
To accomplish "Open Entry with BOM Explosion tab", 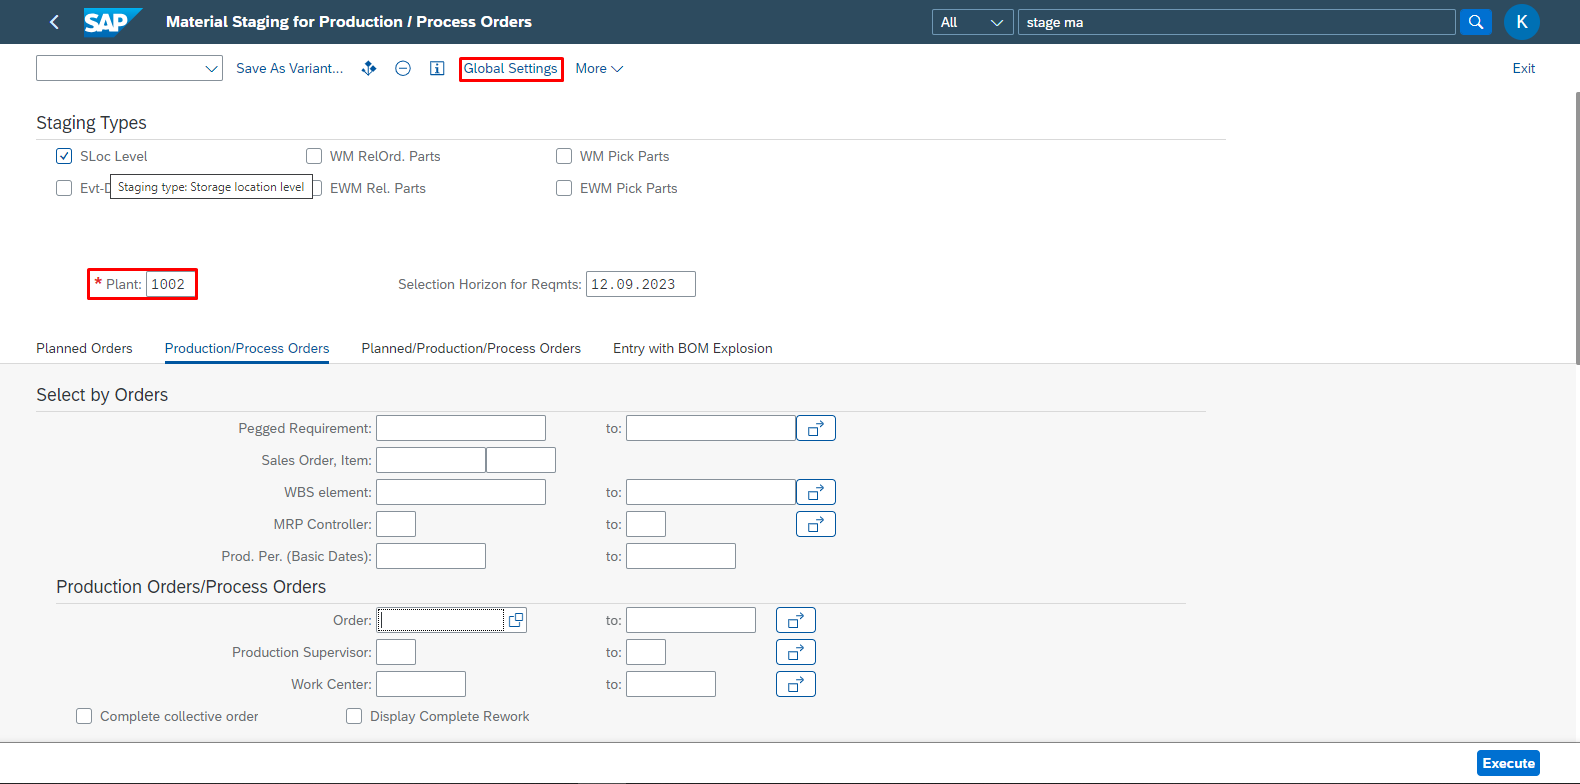I will (x=692, y=348).
